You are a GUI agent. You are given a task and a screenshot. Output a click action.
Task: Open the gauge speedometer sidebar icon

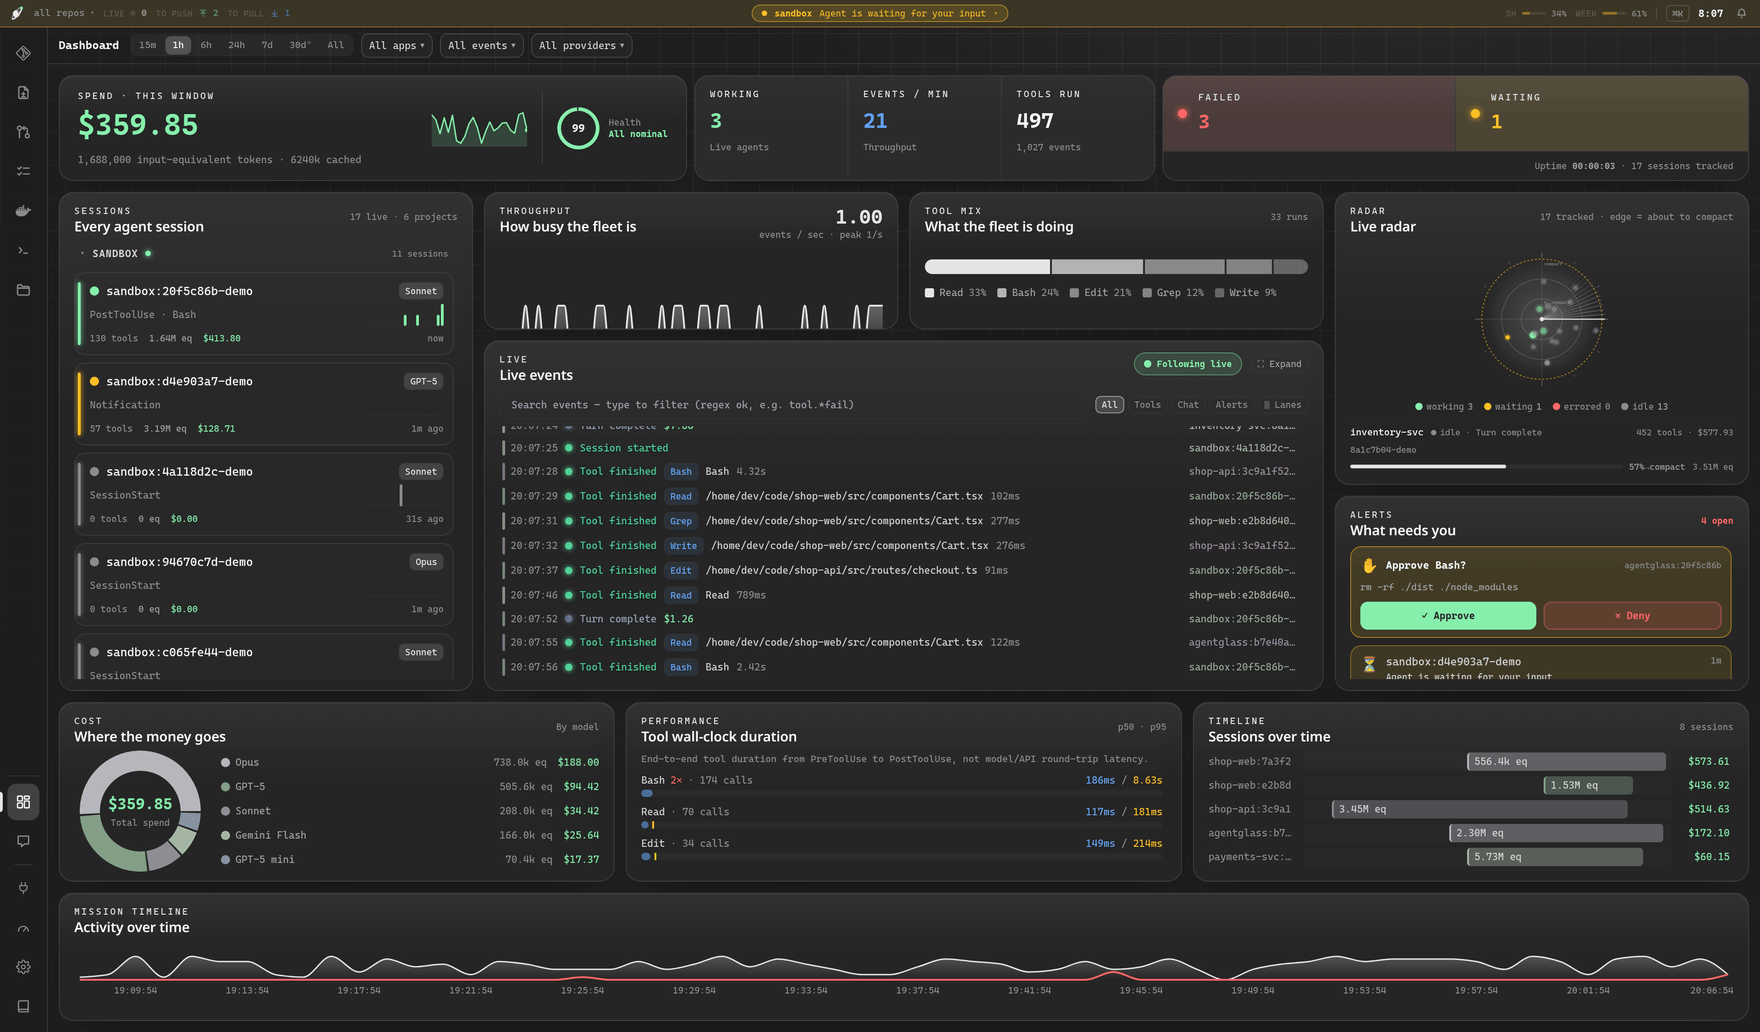(x=23, y=929)
